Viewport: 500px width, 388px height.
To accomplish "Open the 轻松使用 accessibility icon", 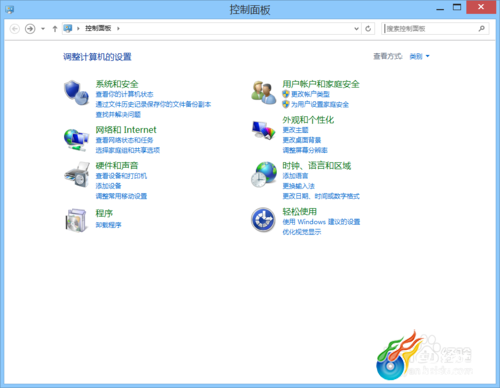I will pos(263,220).
